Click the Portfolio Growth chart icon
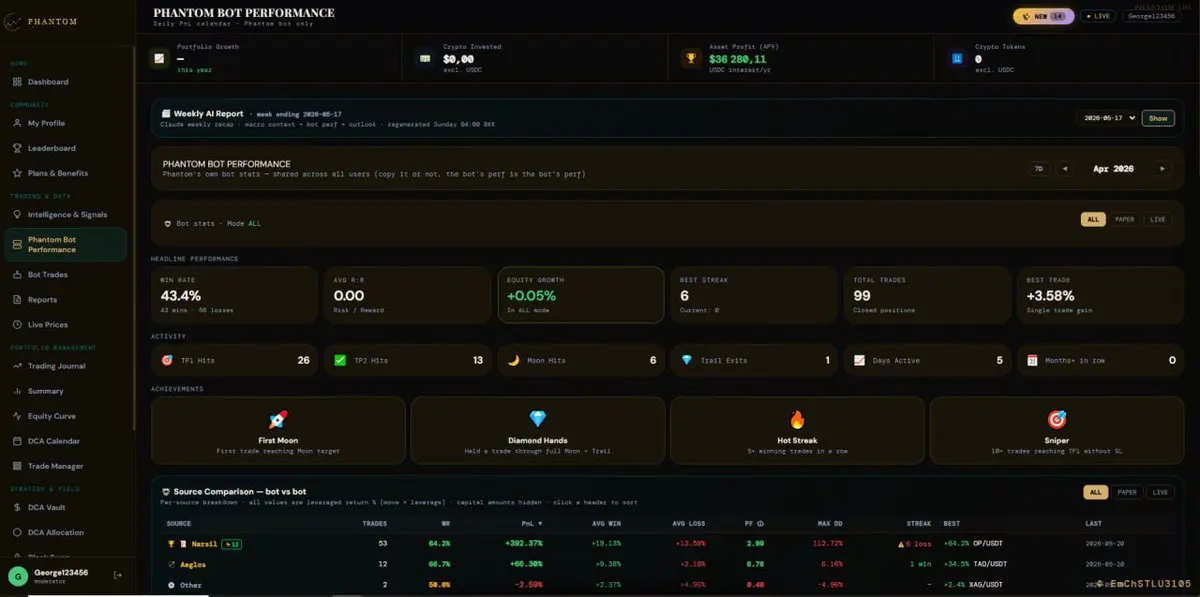The image size is (1200, 597). click(x=159, y=59)
